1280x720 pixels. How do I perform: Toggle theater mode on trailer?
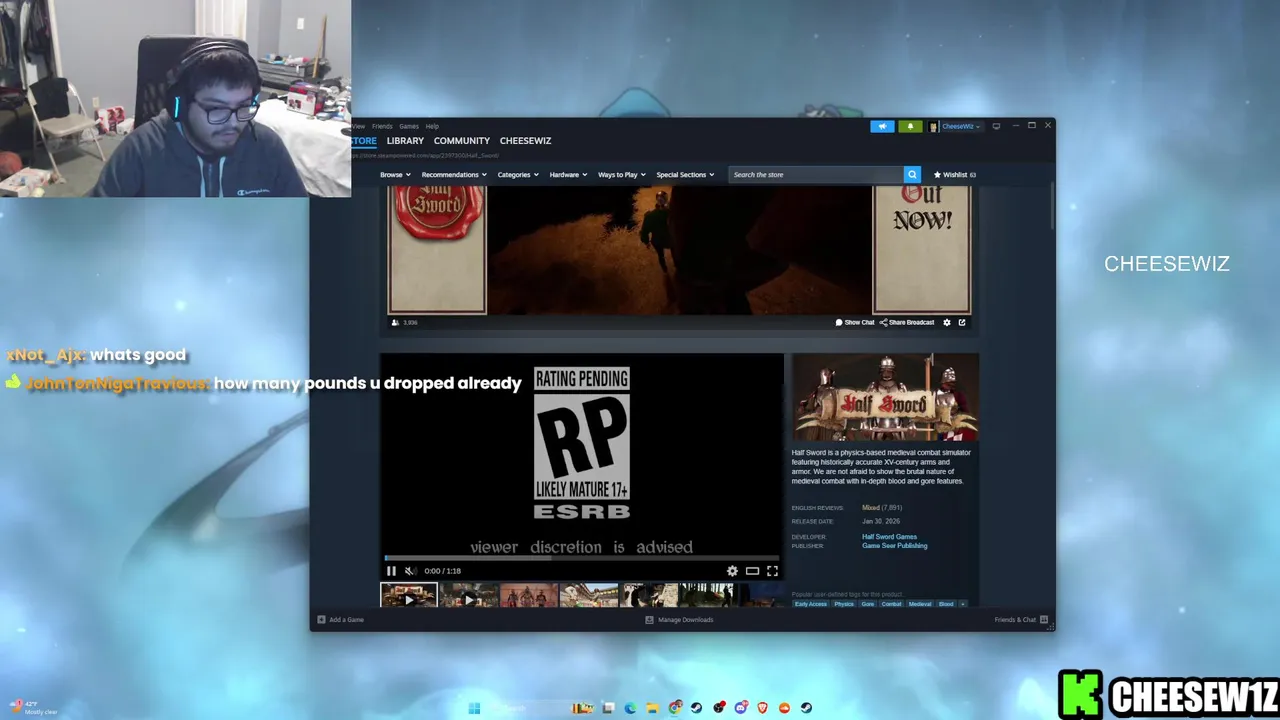click(x=752, y=571)
